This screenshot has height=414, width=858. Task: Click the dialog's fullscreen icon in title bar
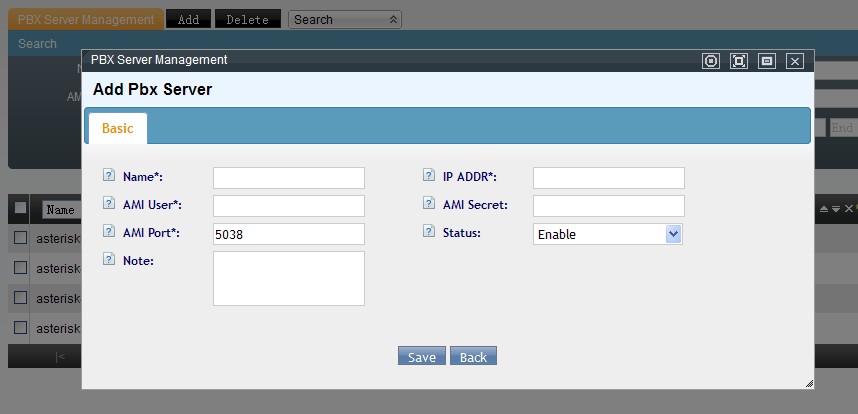tap(739, 61)
